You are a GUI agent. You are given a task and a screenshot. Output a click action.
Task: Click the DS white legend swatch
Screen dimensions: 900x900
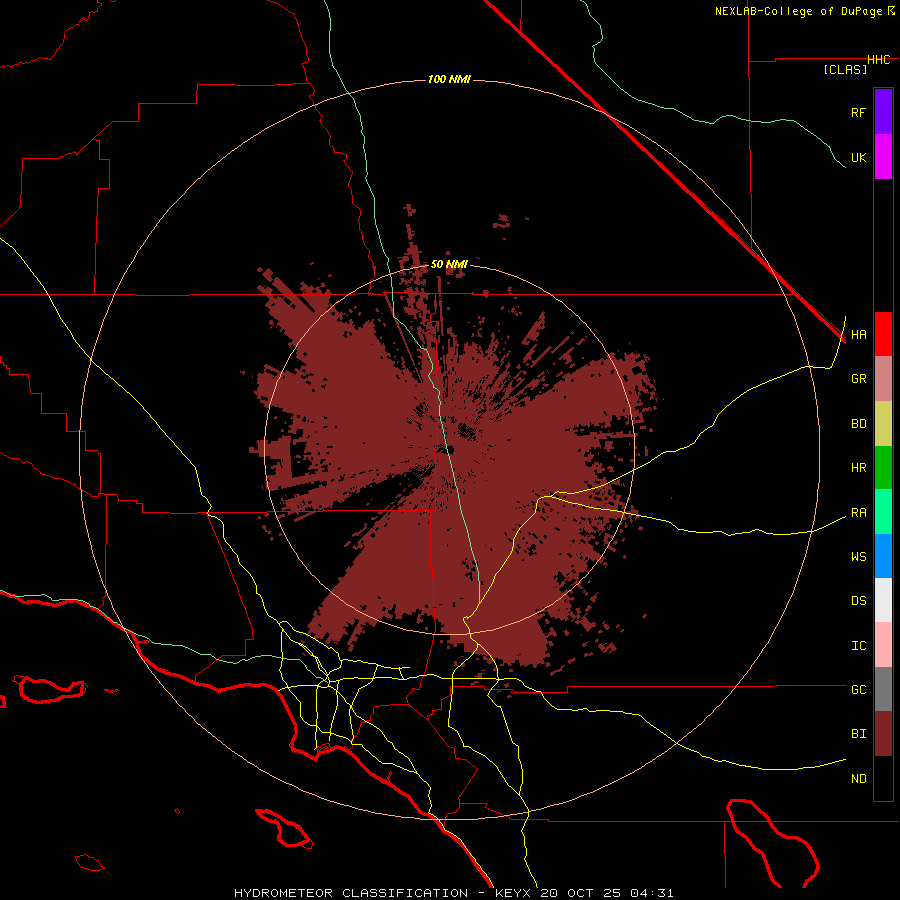(x=883, y=600)
